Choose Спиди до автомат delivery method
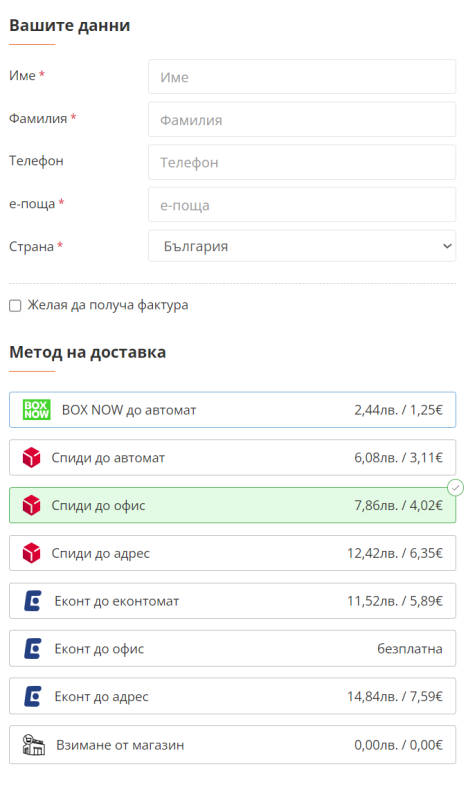The image size is (468, 800). (232, 458)
